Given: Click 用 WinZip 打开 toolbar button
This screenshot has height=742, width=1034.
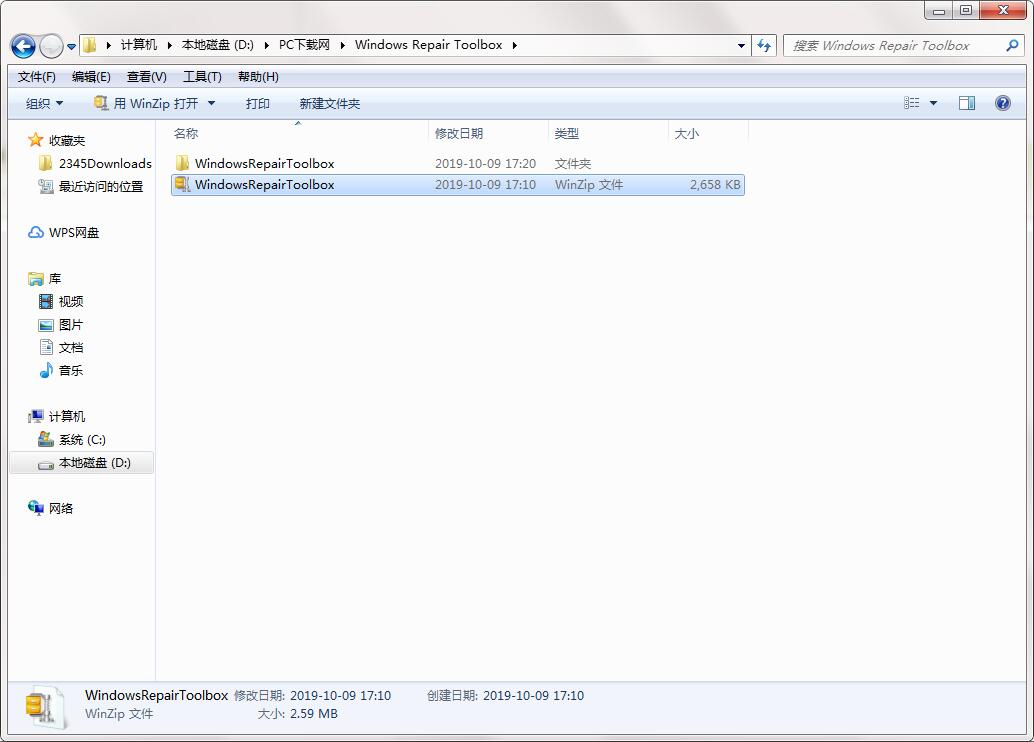Looking at the screenshot, I should click(146, 104).
